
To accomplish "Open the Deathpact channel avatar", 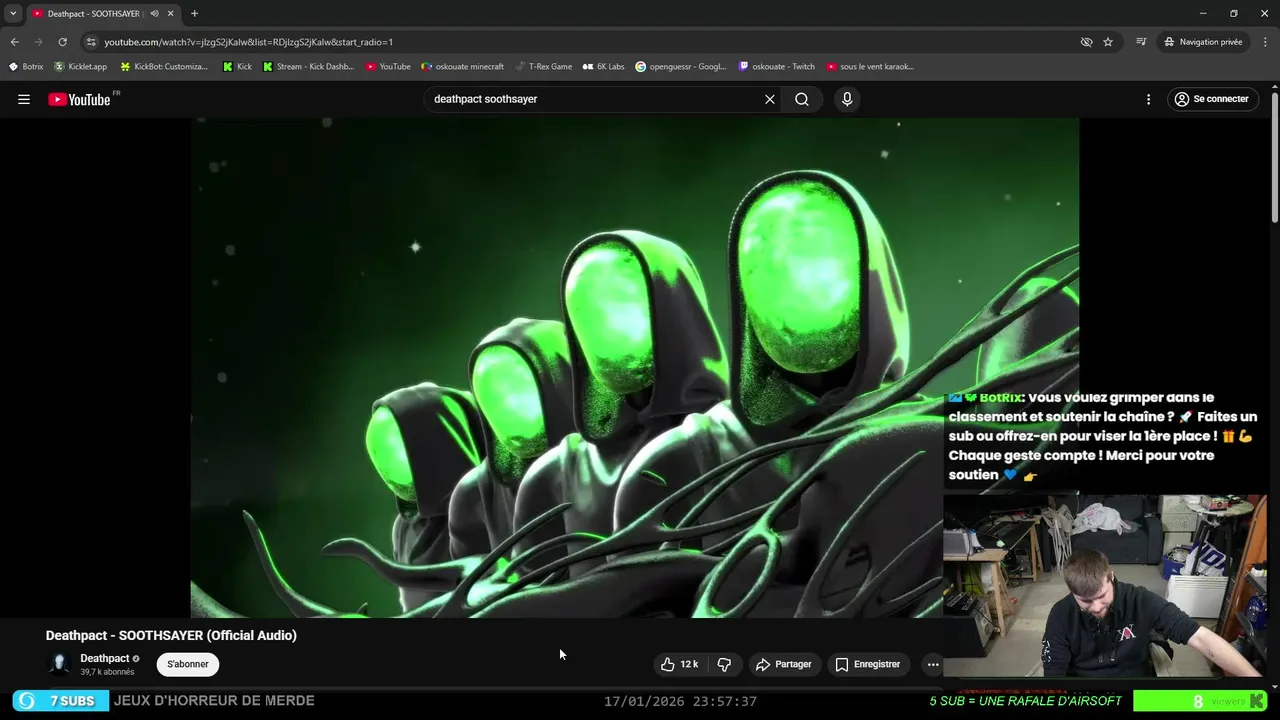I will 59,664.
